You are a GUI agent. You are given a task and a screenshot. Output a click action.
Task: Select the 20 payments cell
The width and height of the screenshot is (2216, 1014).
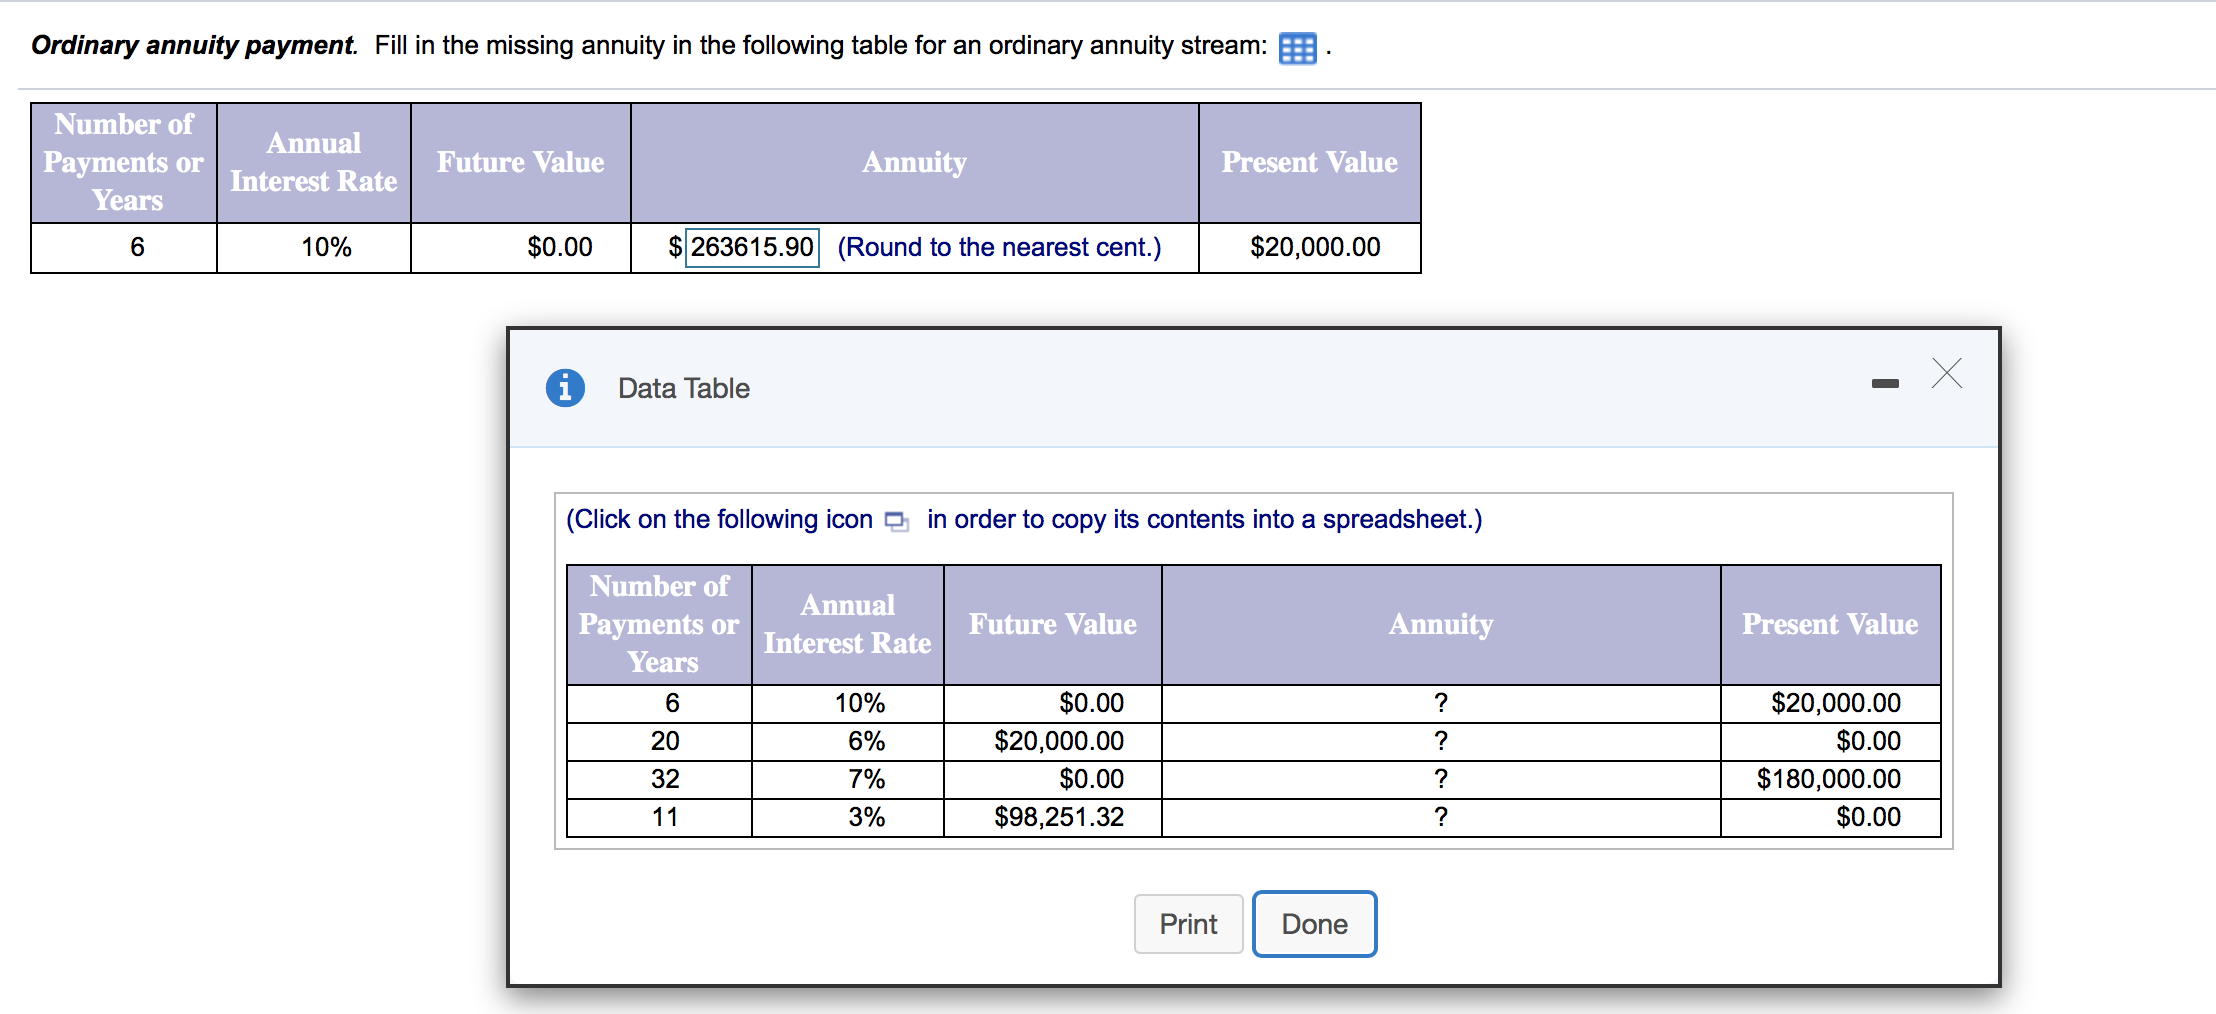(x=665, y=741)
